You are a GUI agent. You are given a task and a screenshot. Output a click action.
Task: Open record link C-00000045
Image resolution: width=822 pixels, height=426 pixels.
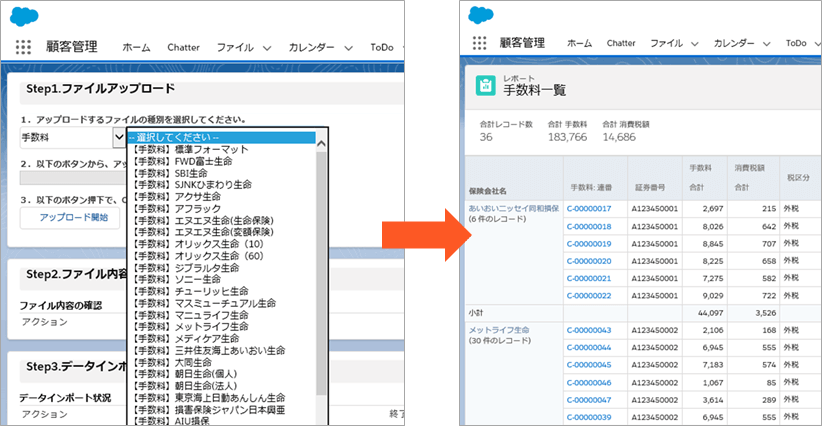click(x=589, y=365)
